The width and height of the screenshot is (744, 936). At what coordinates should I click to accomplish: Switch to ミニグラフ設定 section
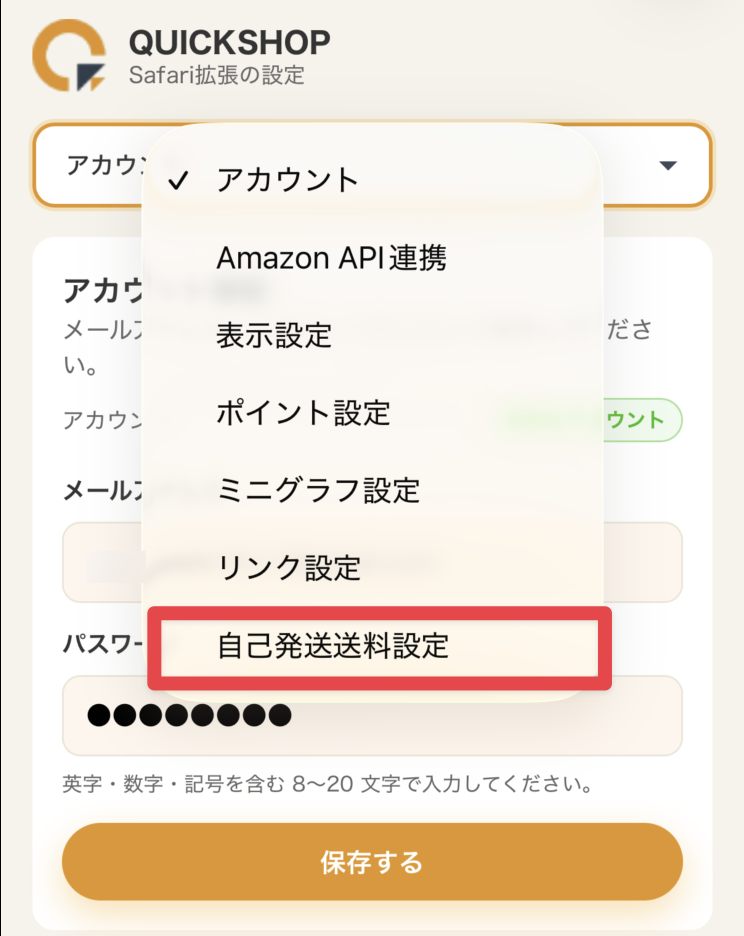[318, 490]
